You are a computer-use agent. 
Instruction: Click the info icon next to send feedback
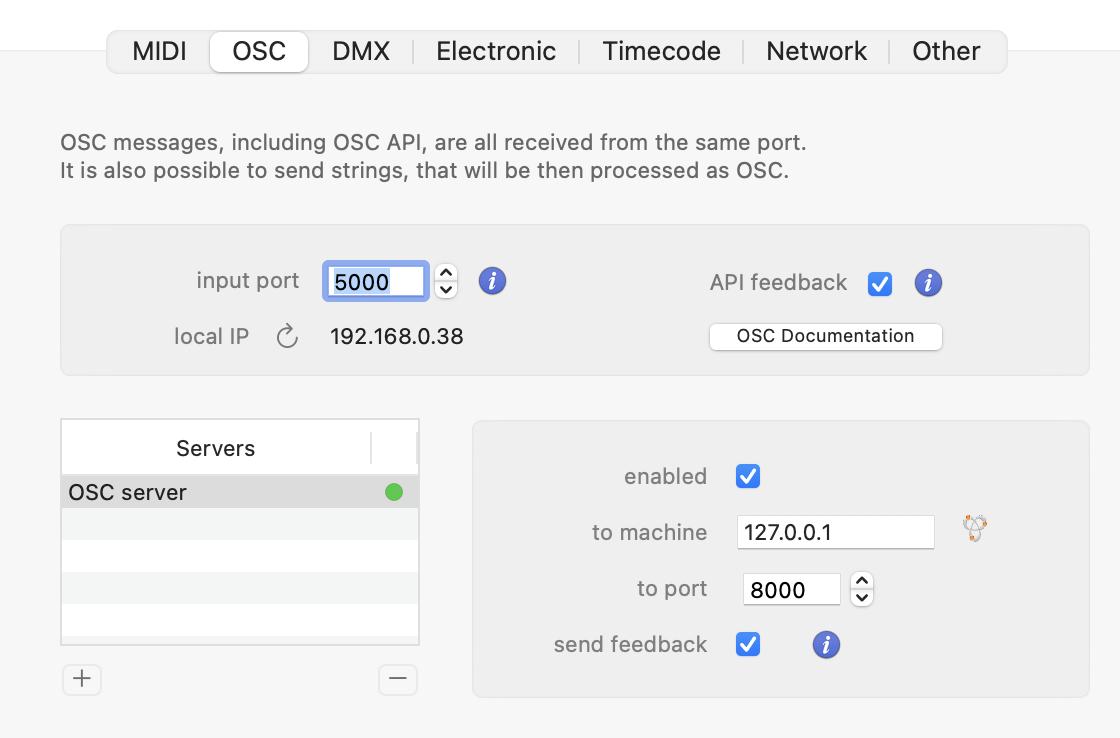point(826,645)
